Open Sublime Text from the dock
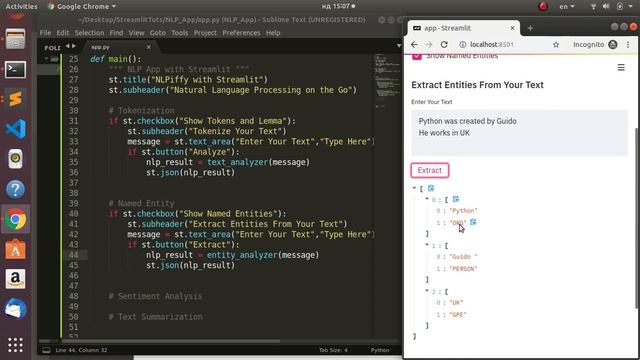The image size is (640, 360). coord(16,99)
